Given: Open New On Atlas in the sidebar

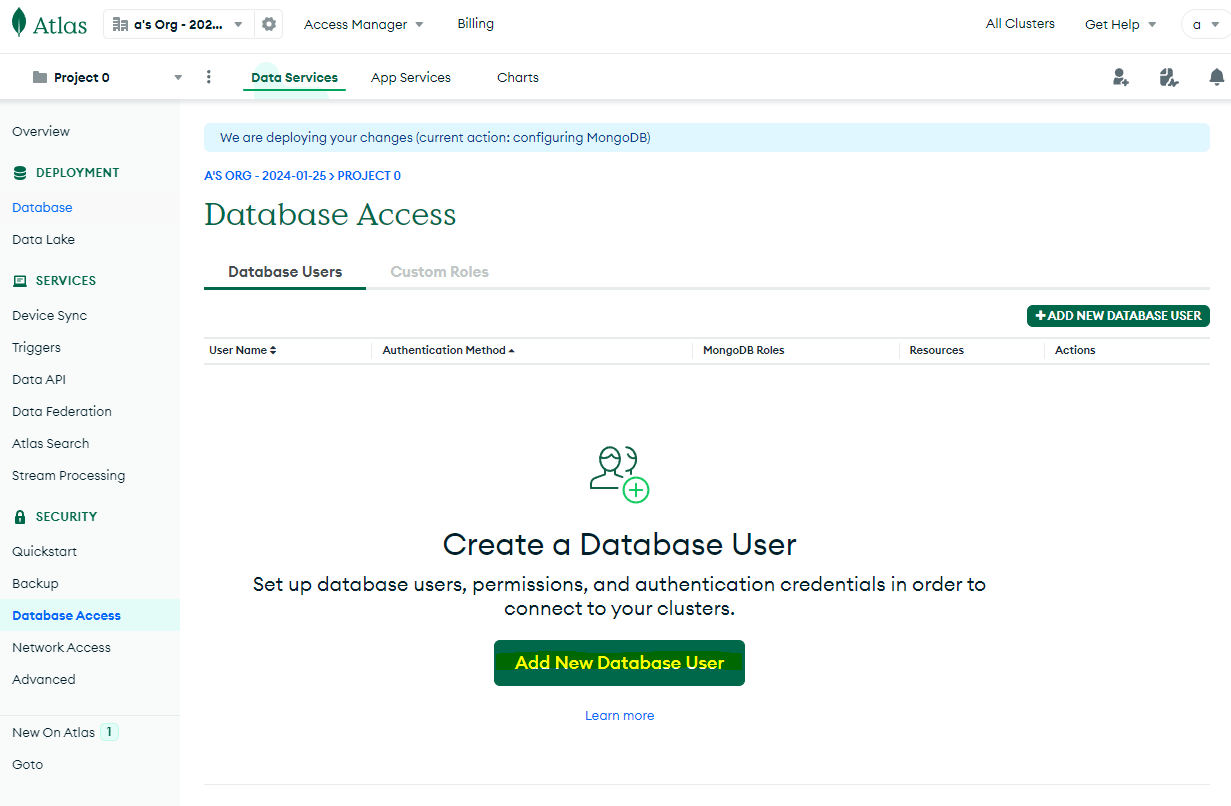Looking at the screenshot, I should coord(53,732).
